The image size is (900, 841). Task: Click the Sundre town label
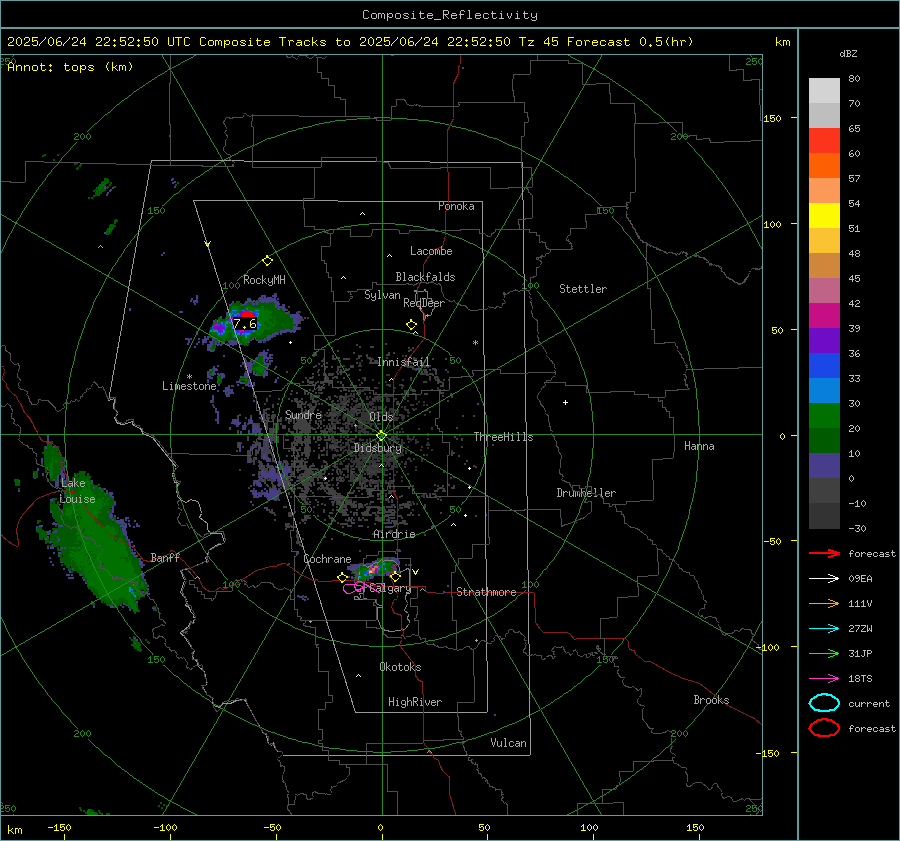pos(304,414)
